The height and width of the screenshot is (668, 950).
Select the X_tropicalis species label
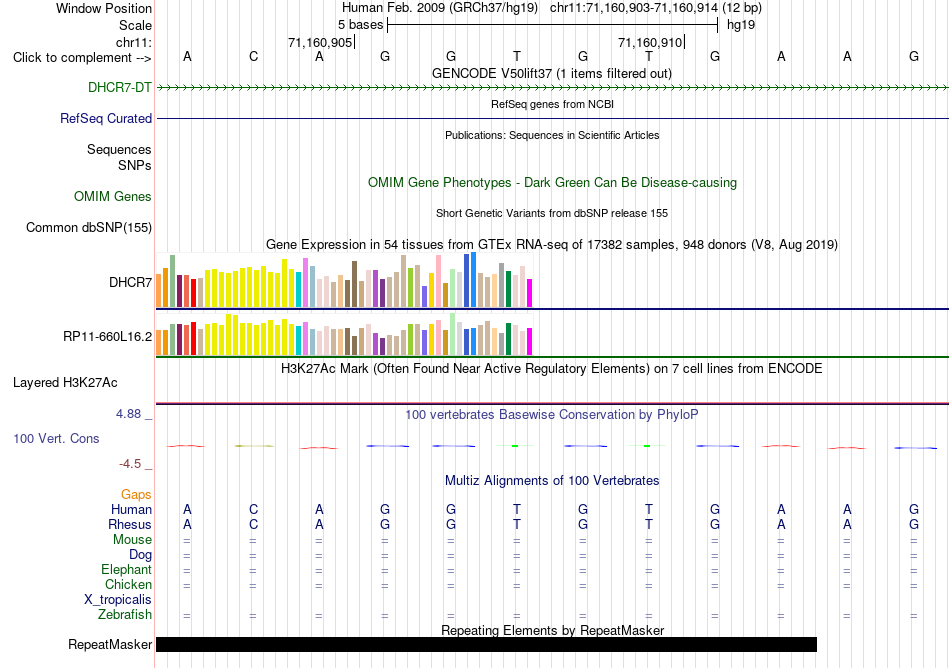tap(118, 600)
